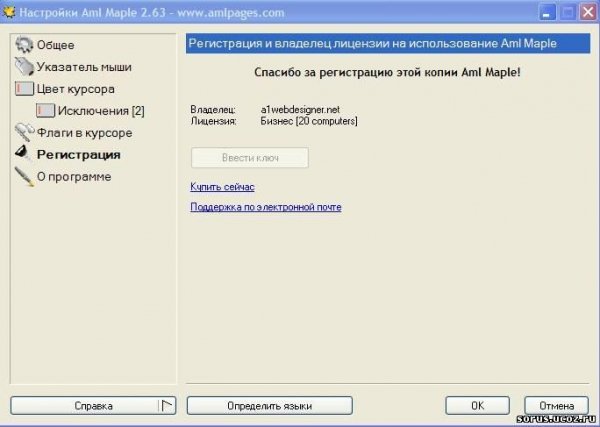Click the icon beside Исключения [2]
600x427 pixels.
46,111
